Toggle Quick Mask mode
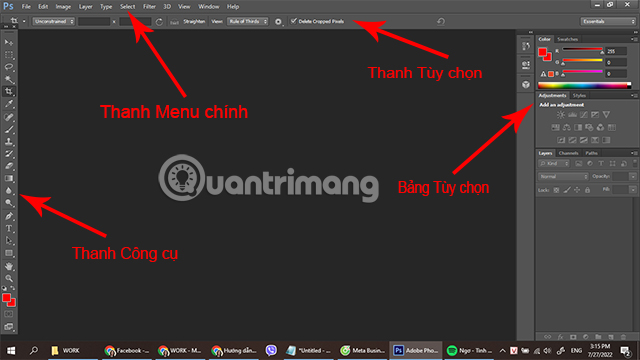The image size is (640, 360). pyautogui.click(x=9, y=314)
